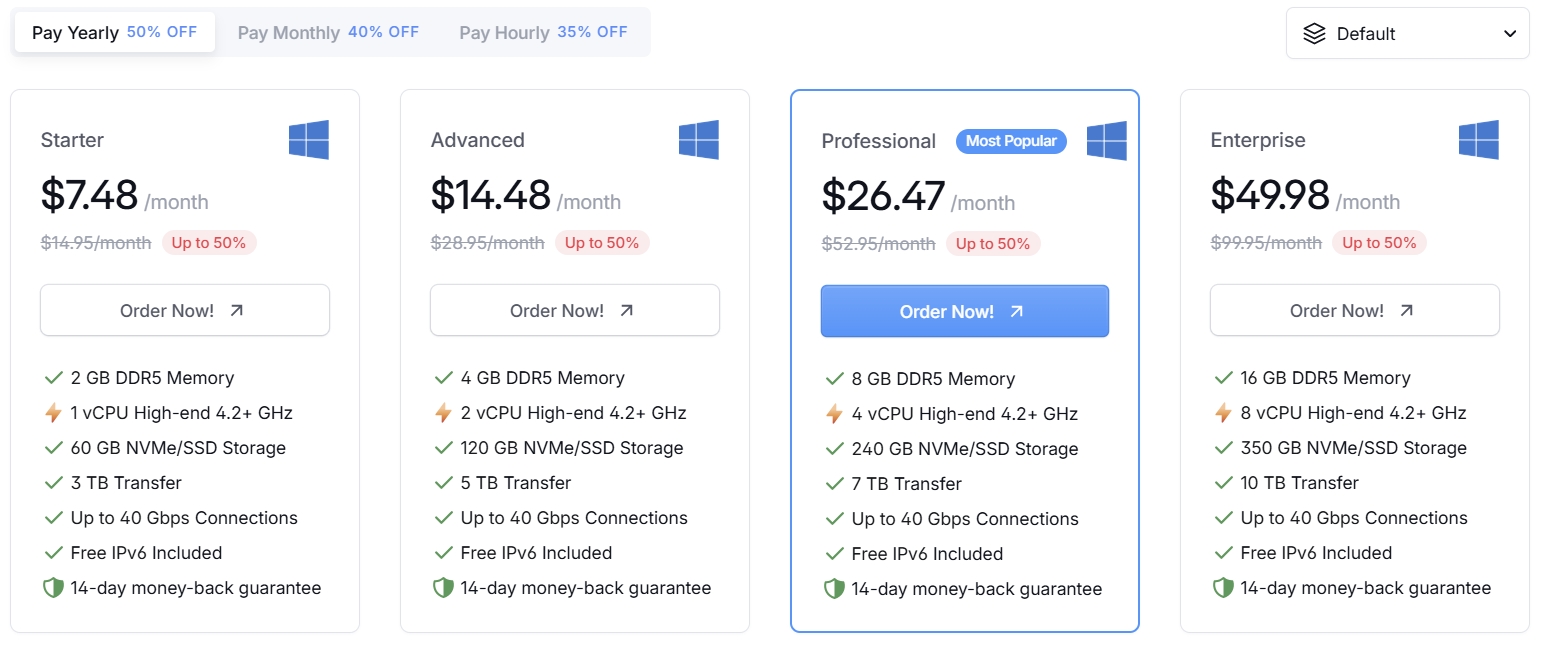Screen dimensions: 1548x646
Task: Click the Windows logo on Professional plan
Action: coord(1107,141)
